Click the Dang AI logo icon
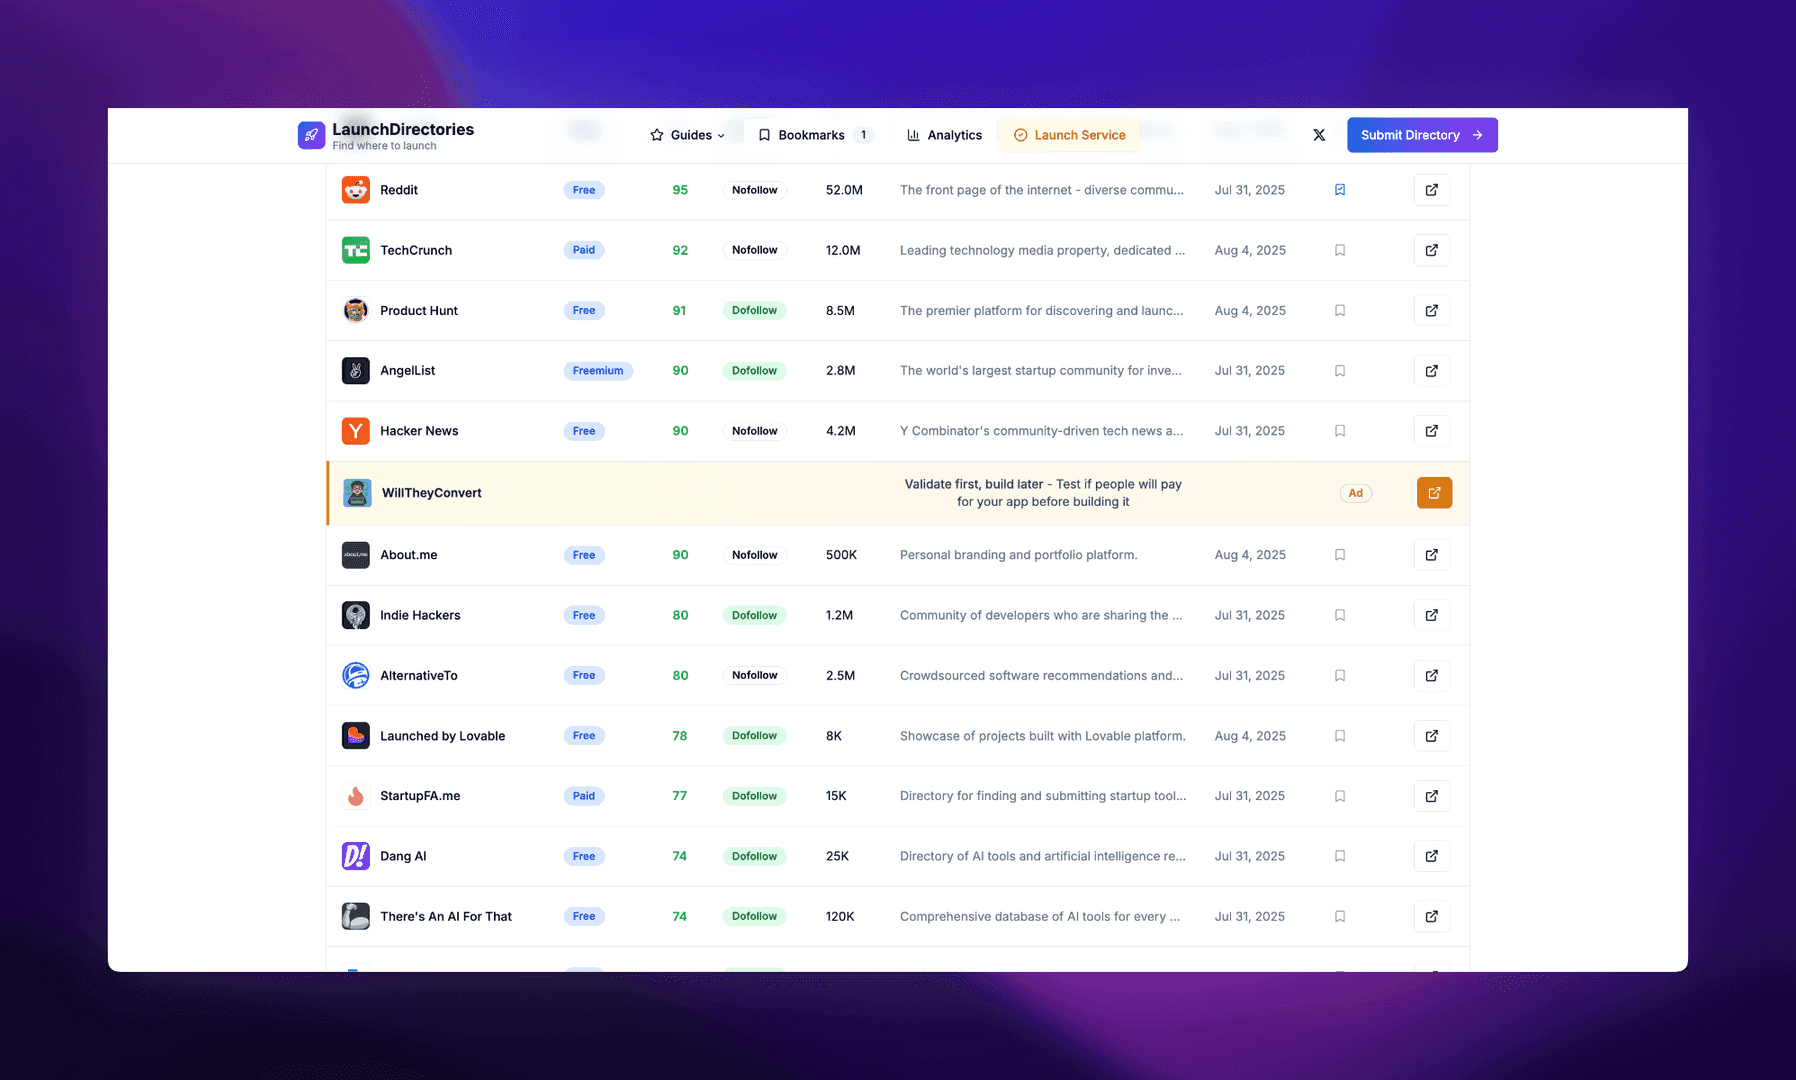 pyautogui.click(x=355, y=855)
